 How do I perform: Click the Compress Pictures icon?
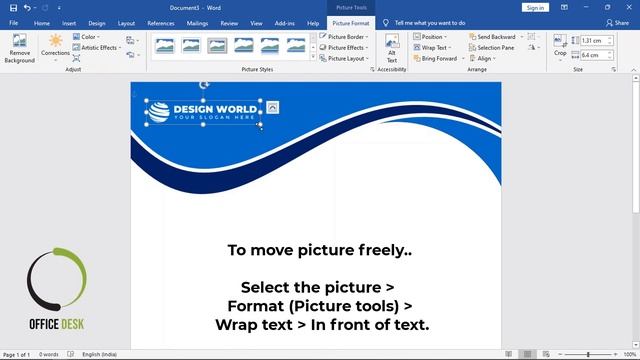(x=76, y=58)
